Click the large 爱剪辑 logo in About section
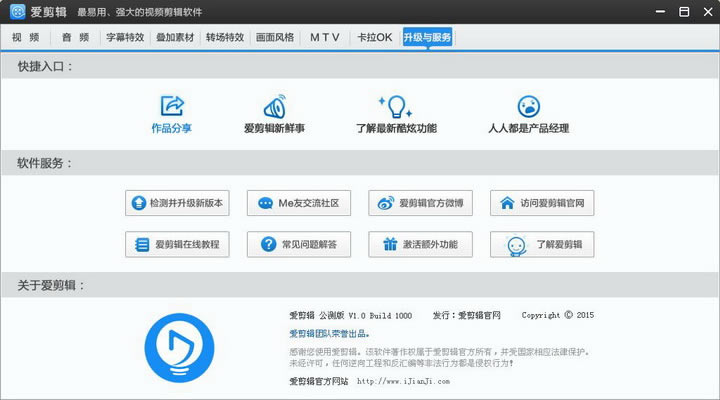Viewport: 720px width, 400px height. (x=179, y=348)
